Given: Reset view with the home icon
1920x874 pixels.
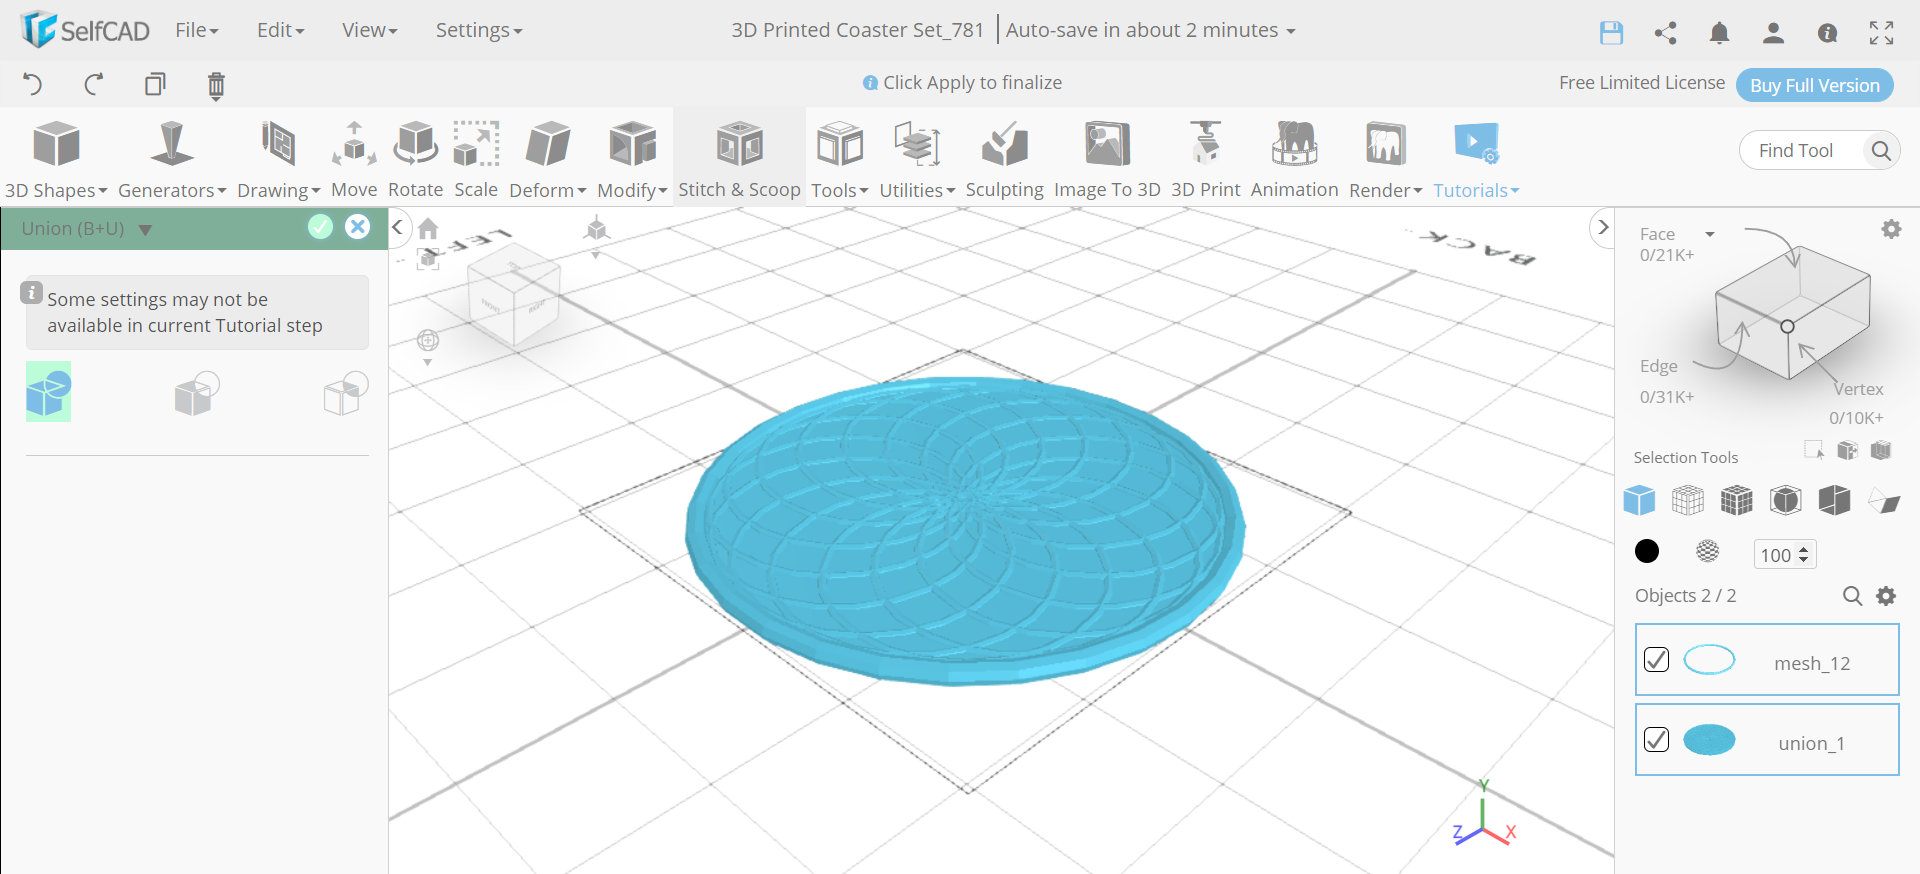Looking at the screenshot, I should point(428,229).
